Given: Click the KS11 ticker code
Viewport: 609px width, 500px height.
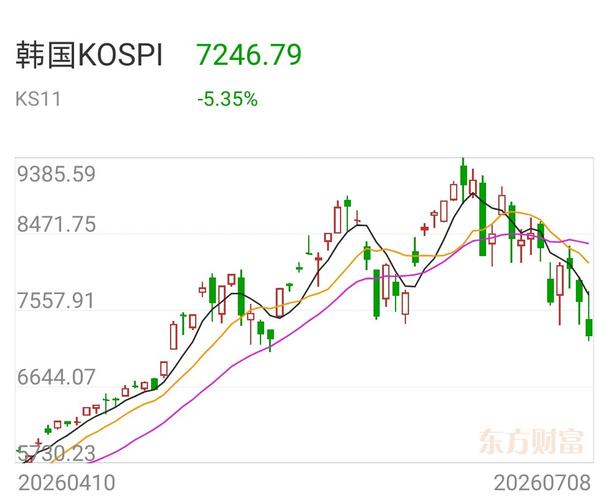Looking at the screenshot, I should pyautogui.click(x=38, y=99).
